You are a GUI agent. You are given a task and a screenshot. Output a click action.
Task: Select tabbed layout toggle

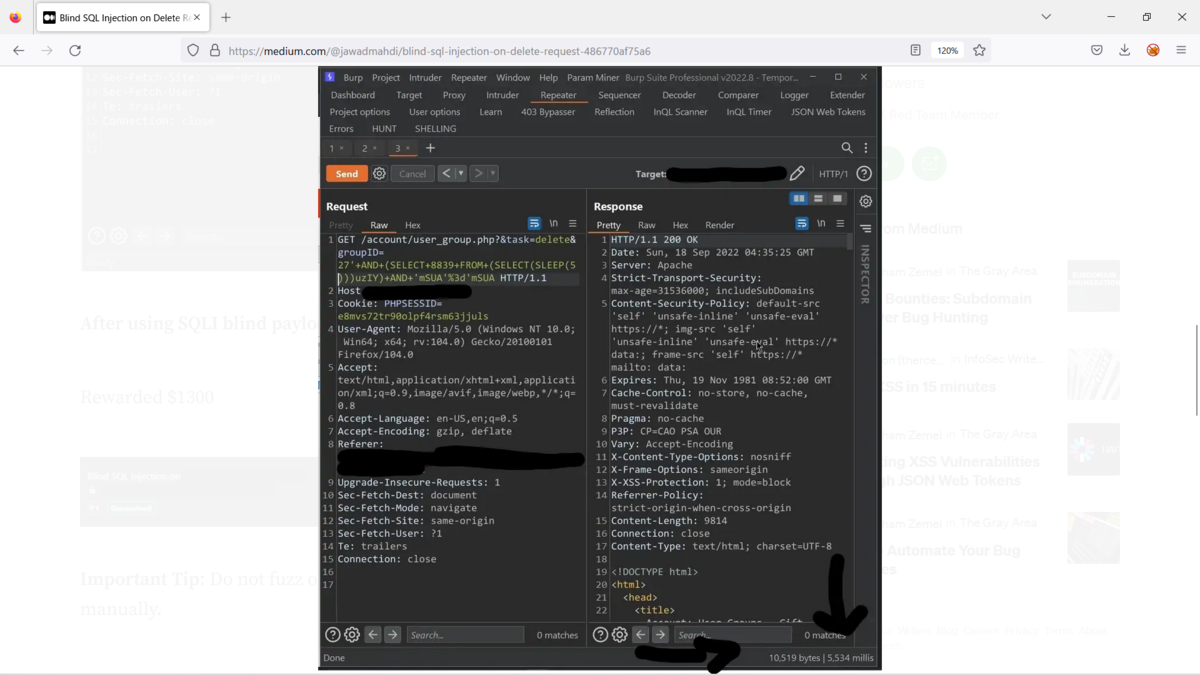point(837,199)
